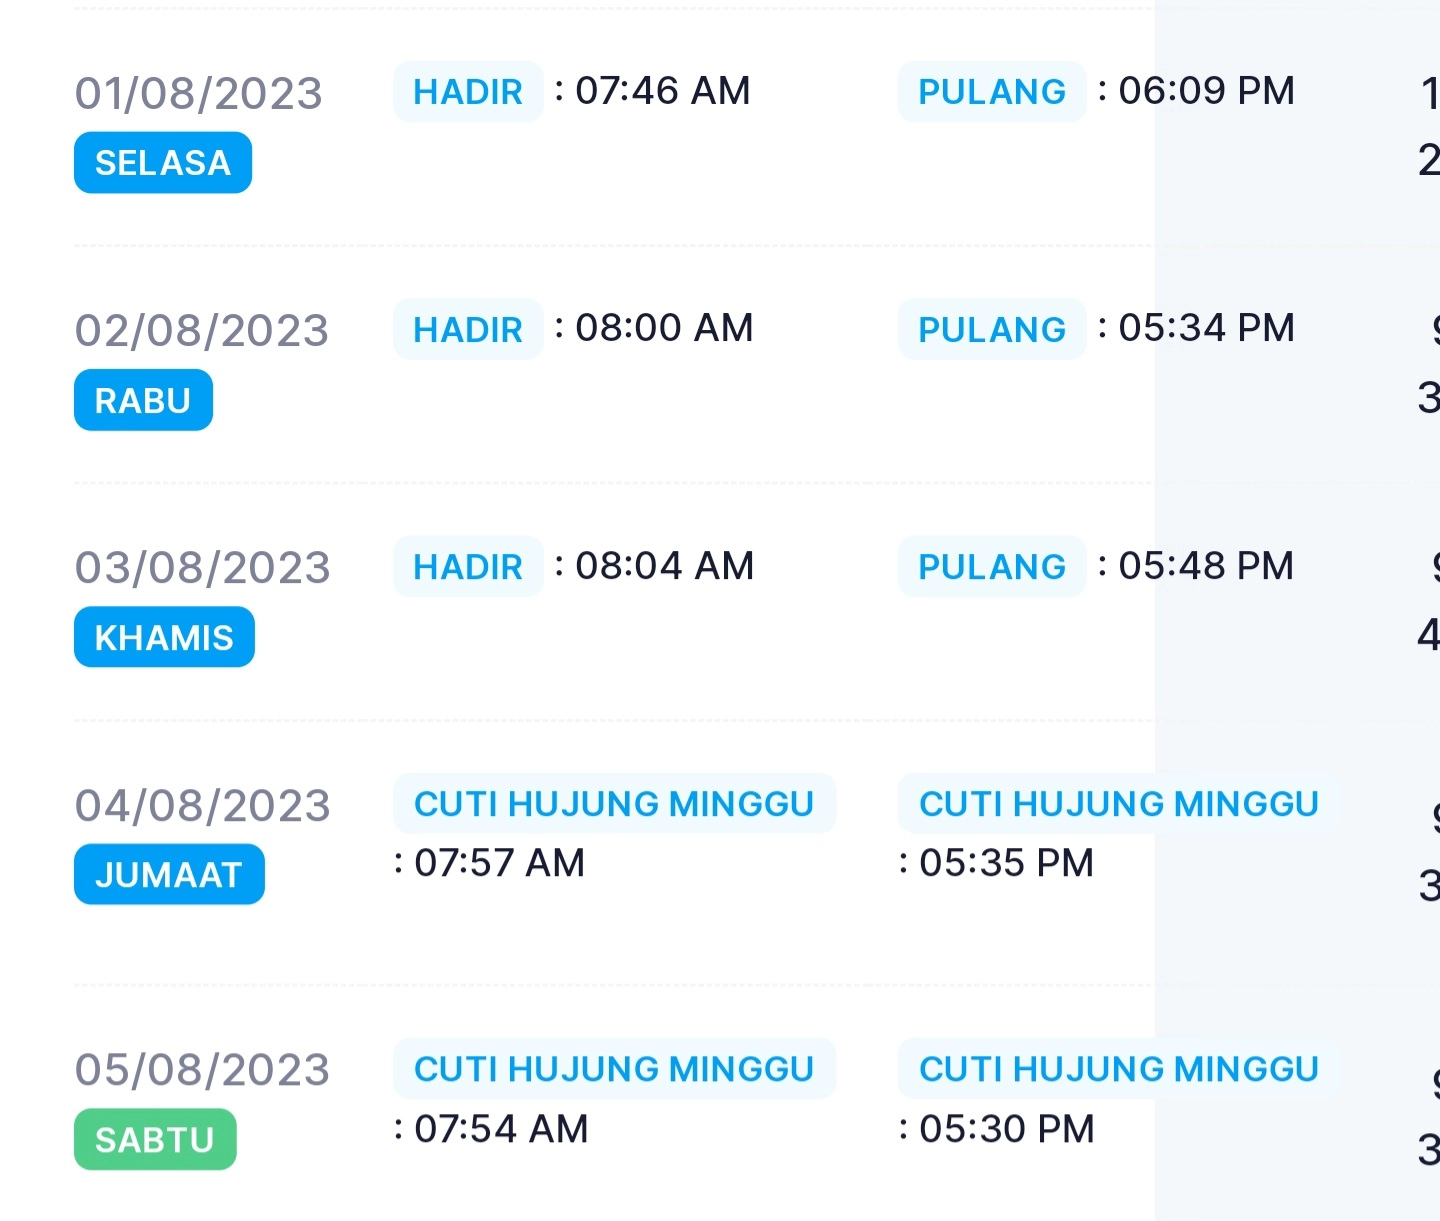Click the PULANG tag for 02/08/2023
1440x1221 pixels.
pos(992,329)
